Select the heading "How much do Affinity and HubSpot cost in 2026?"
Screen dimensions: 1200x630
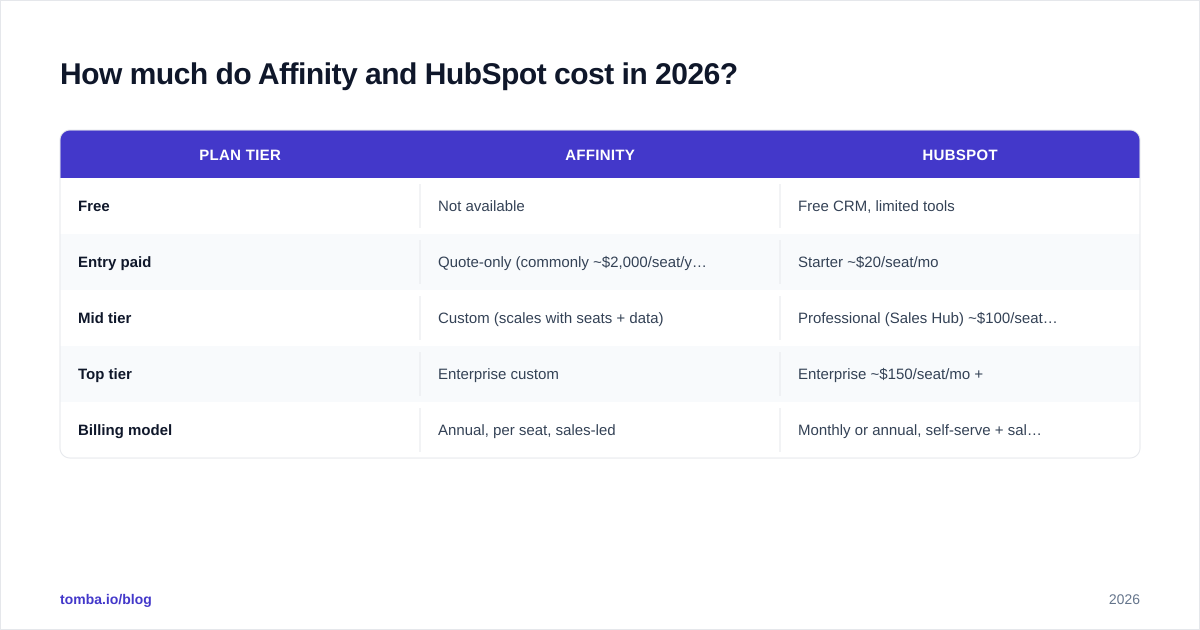point(398,74)
